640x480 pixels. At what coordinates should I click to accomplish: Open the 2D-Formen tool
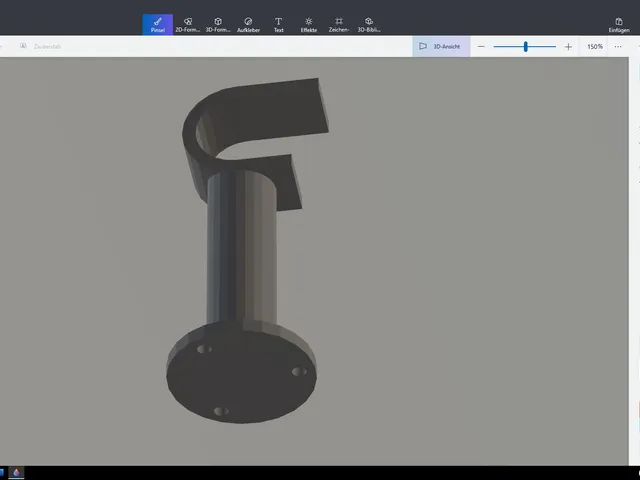[x=188, y=24]
